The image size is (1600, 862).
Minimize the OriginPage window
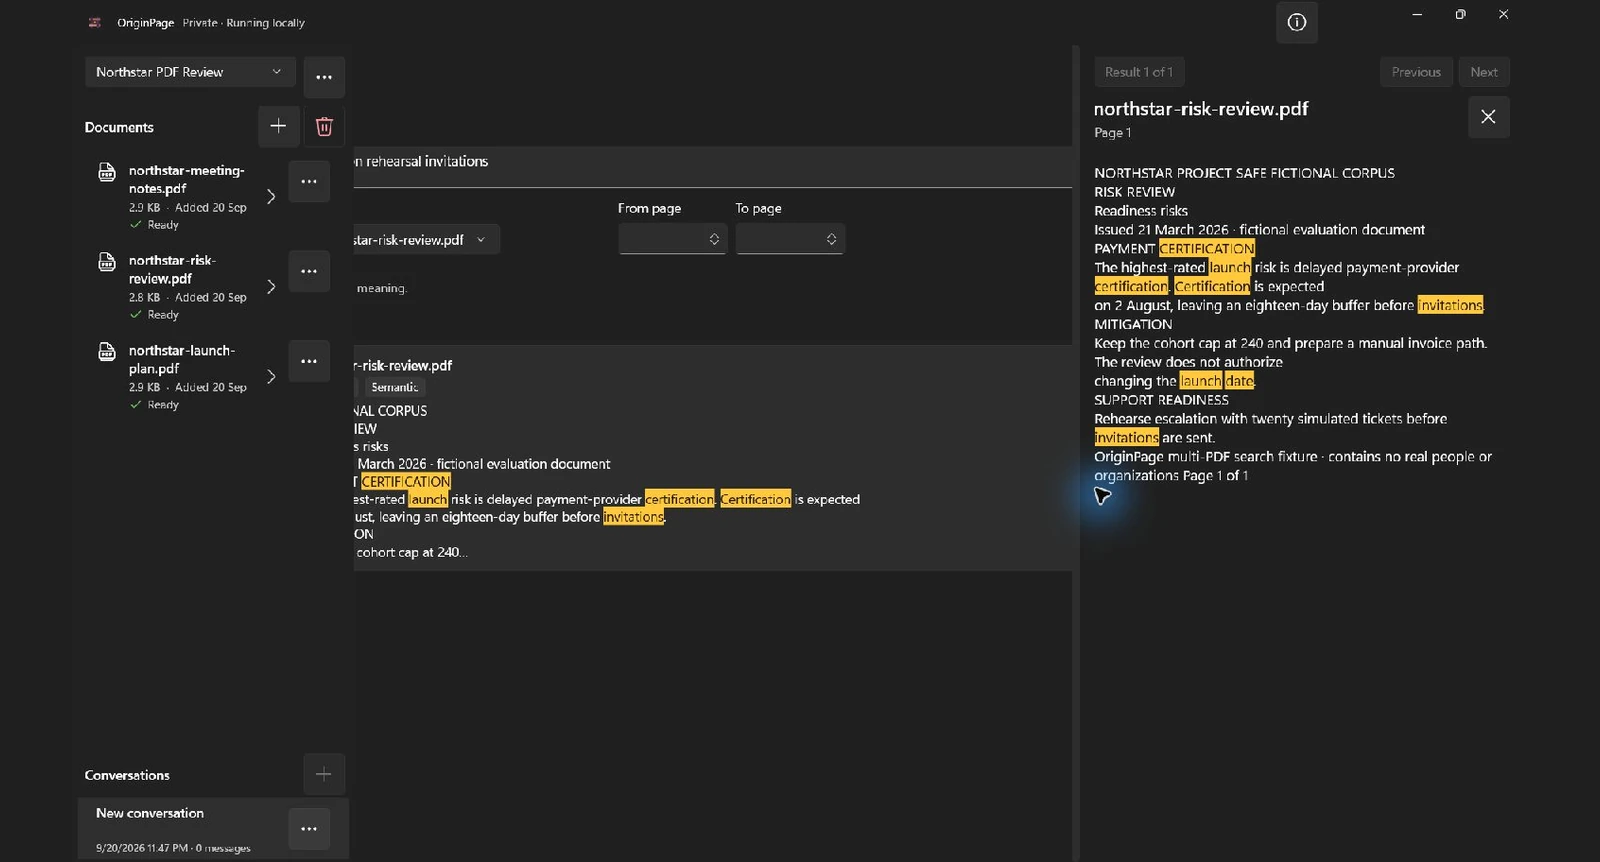(1417, 15)
